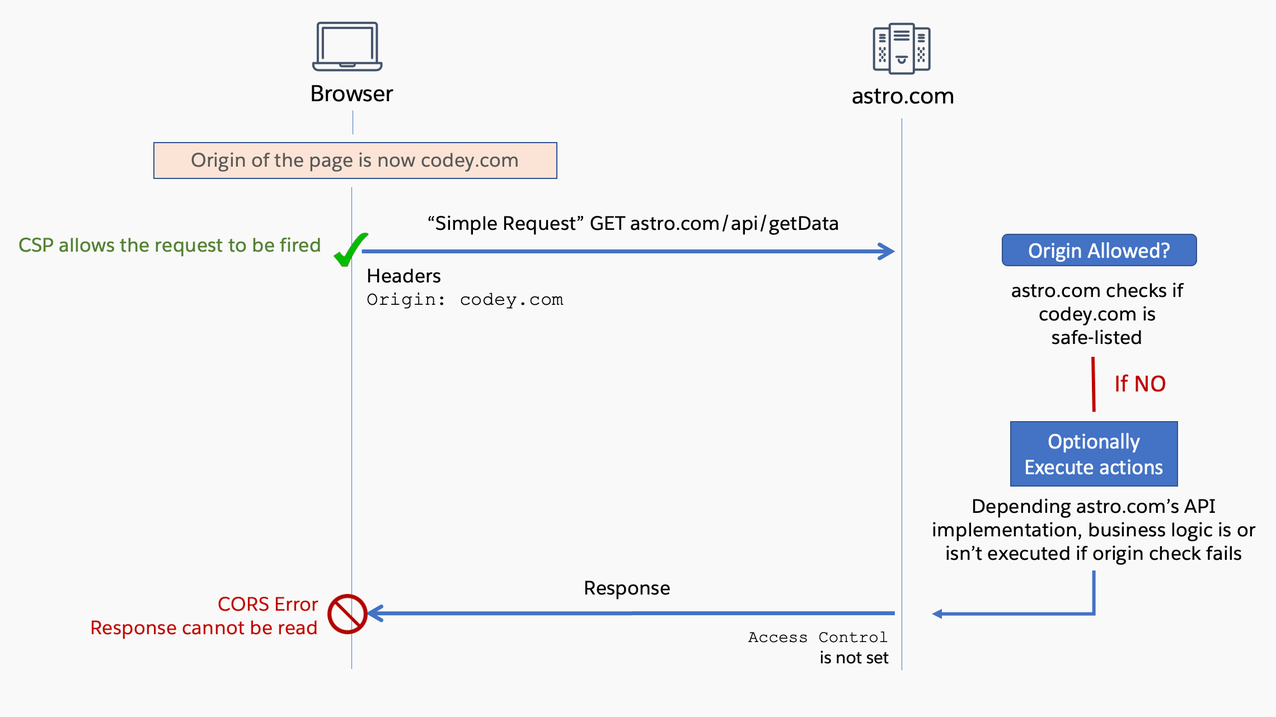The height and width of the screenshot is (717, 1276).
Task: Enable the origin safe-list check
Action: pos(1097,313)
